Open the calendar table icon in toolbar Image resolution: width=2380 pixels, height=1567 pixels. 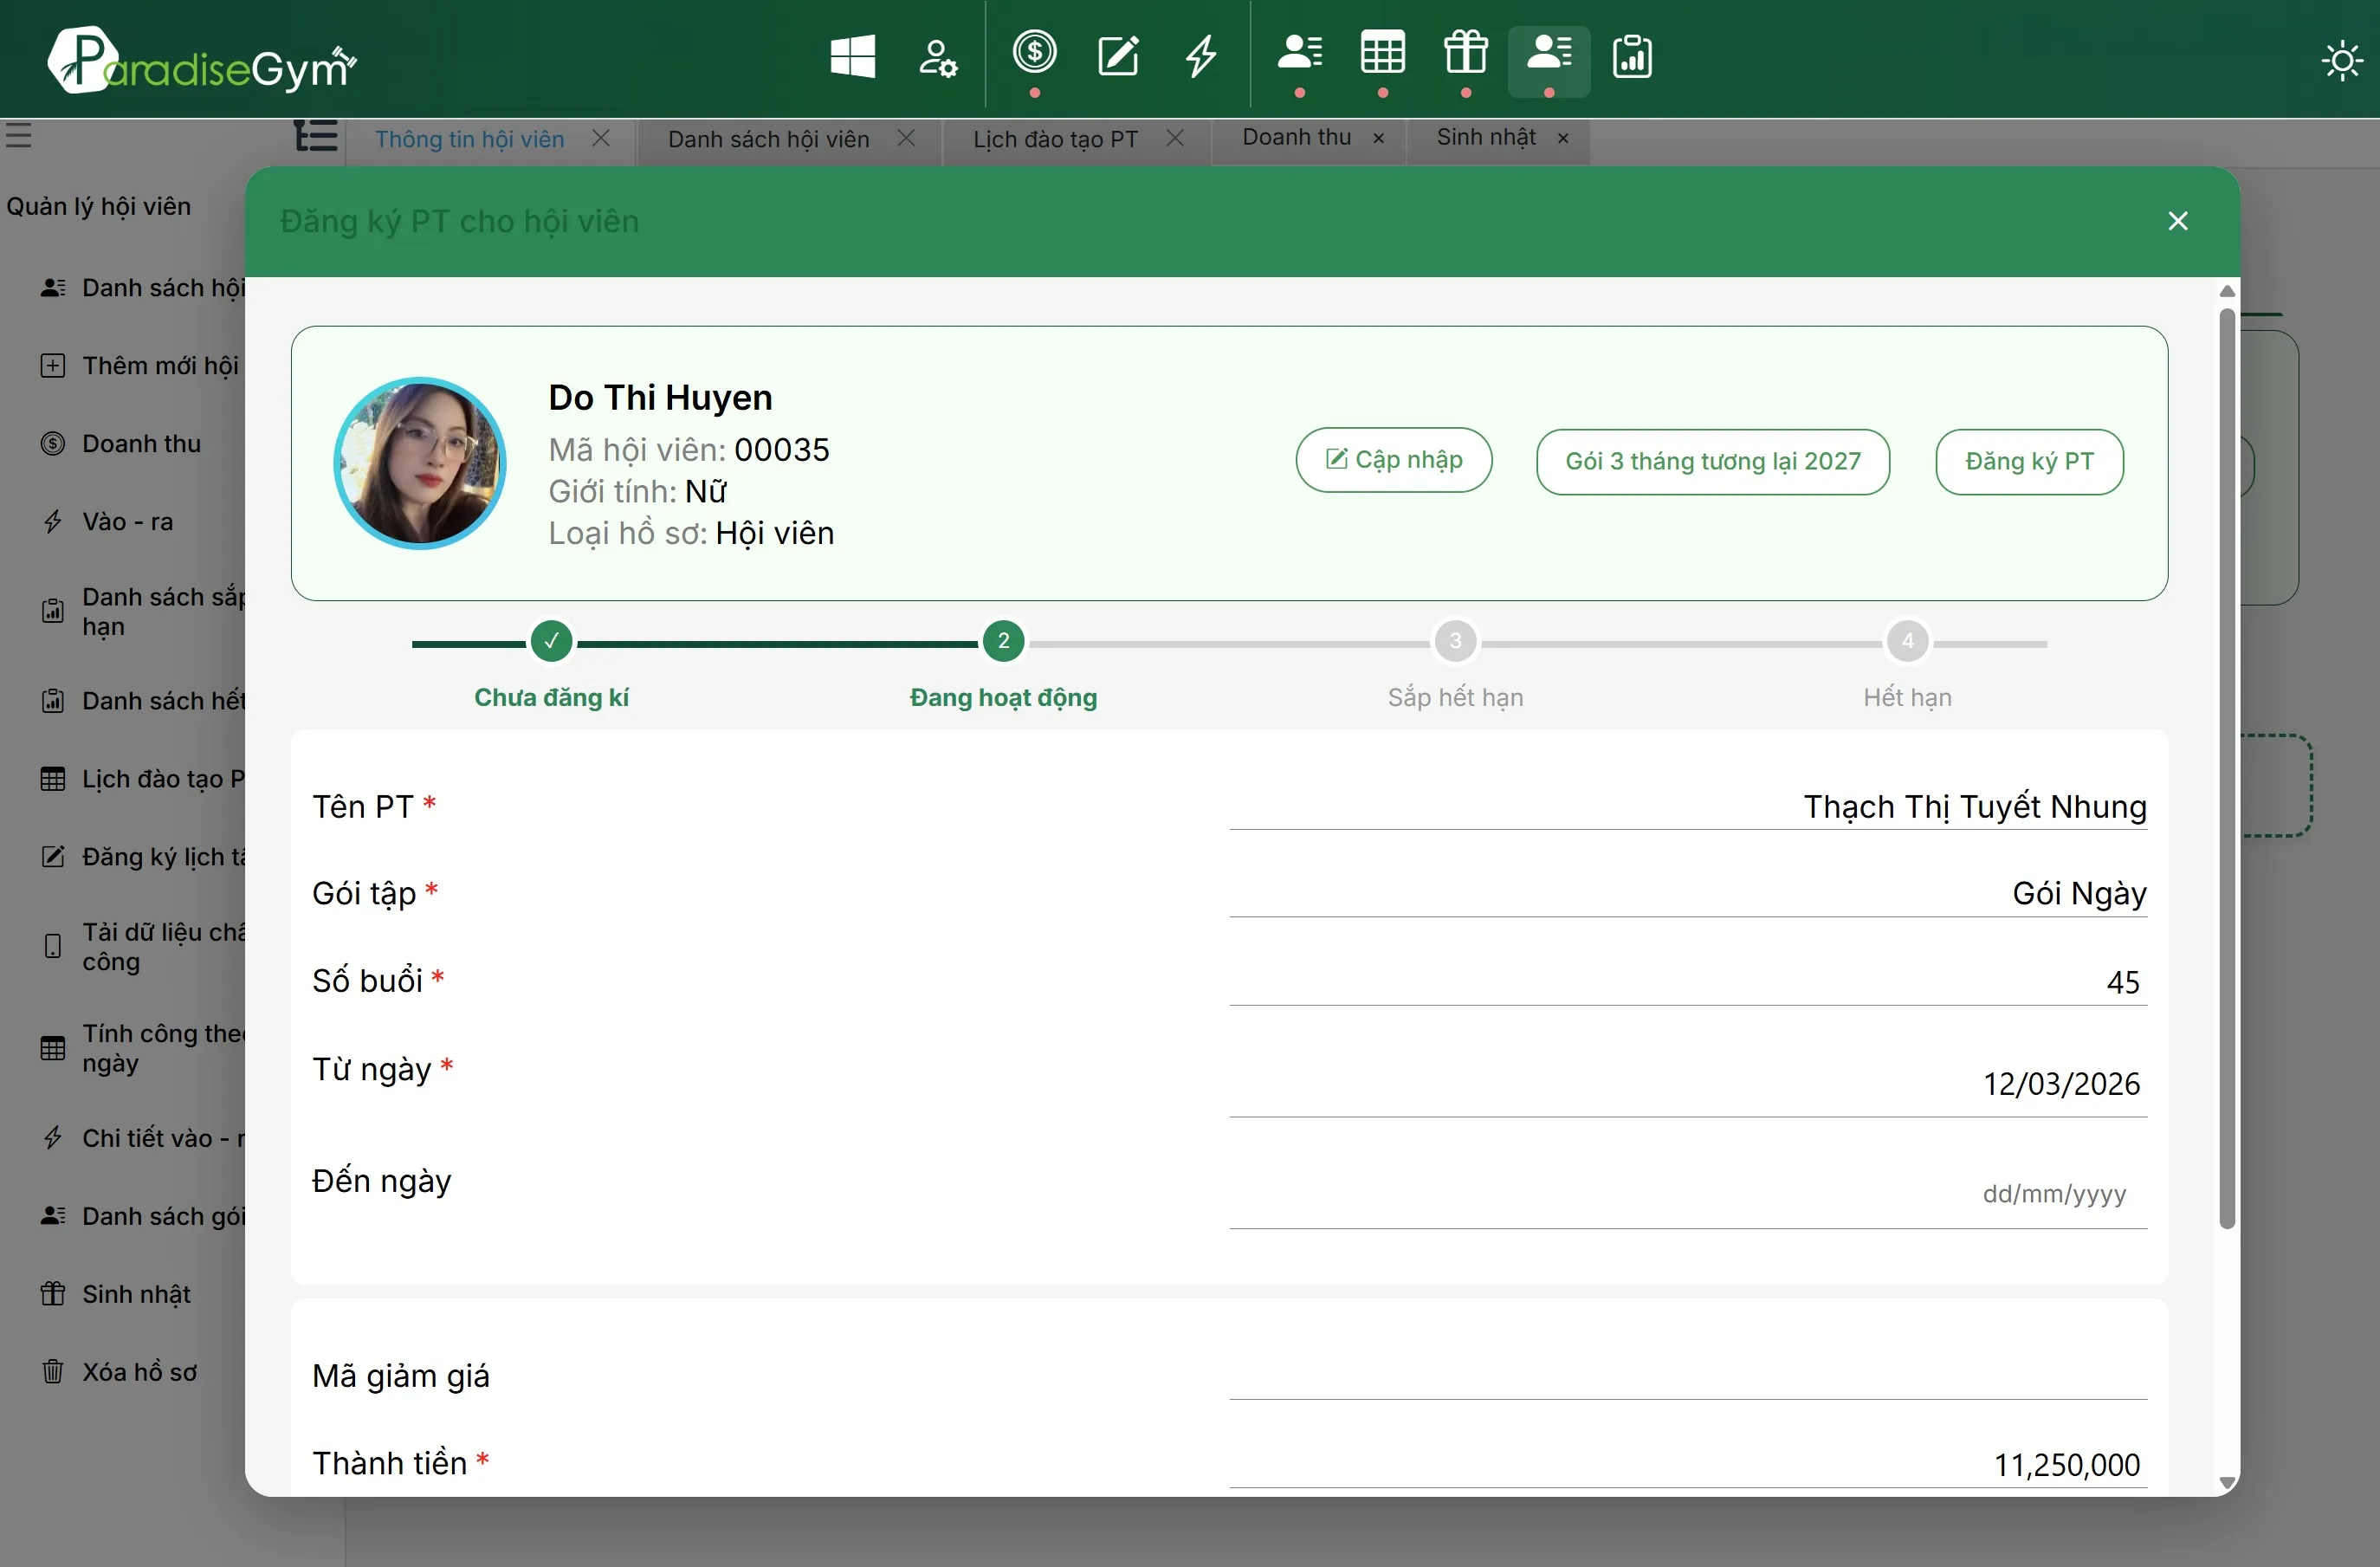(1382, 52)
